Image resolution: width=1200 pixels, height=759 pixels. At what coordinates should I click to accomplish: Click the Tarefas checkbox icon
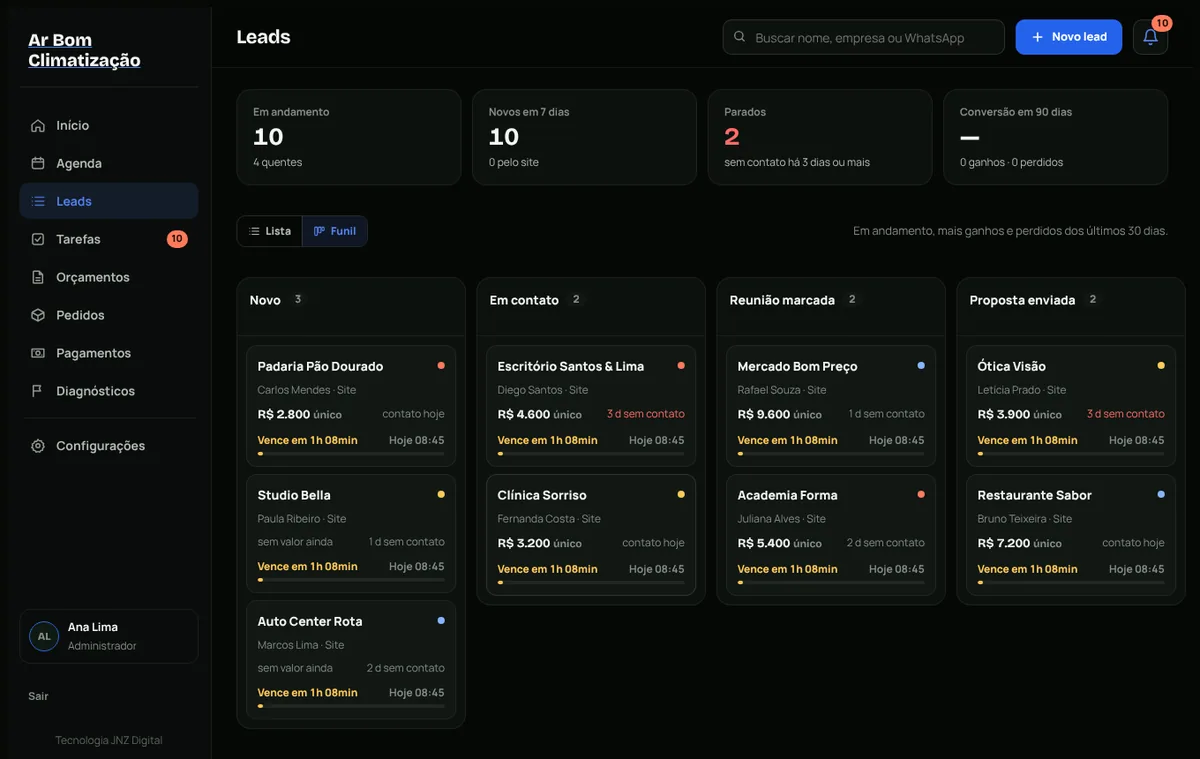pyautogui.click(x=38, y=240)
